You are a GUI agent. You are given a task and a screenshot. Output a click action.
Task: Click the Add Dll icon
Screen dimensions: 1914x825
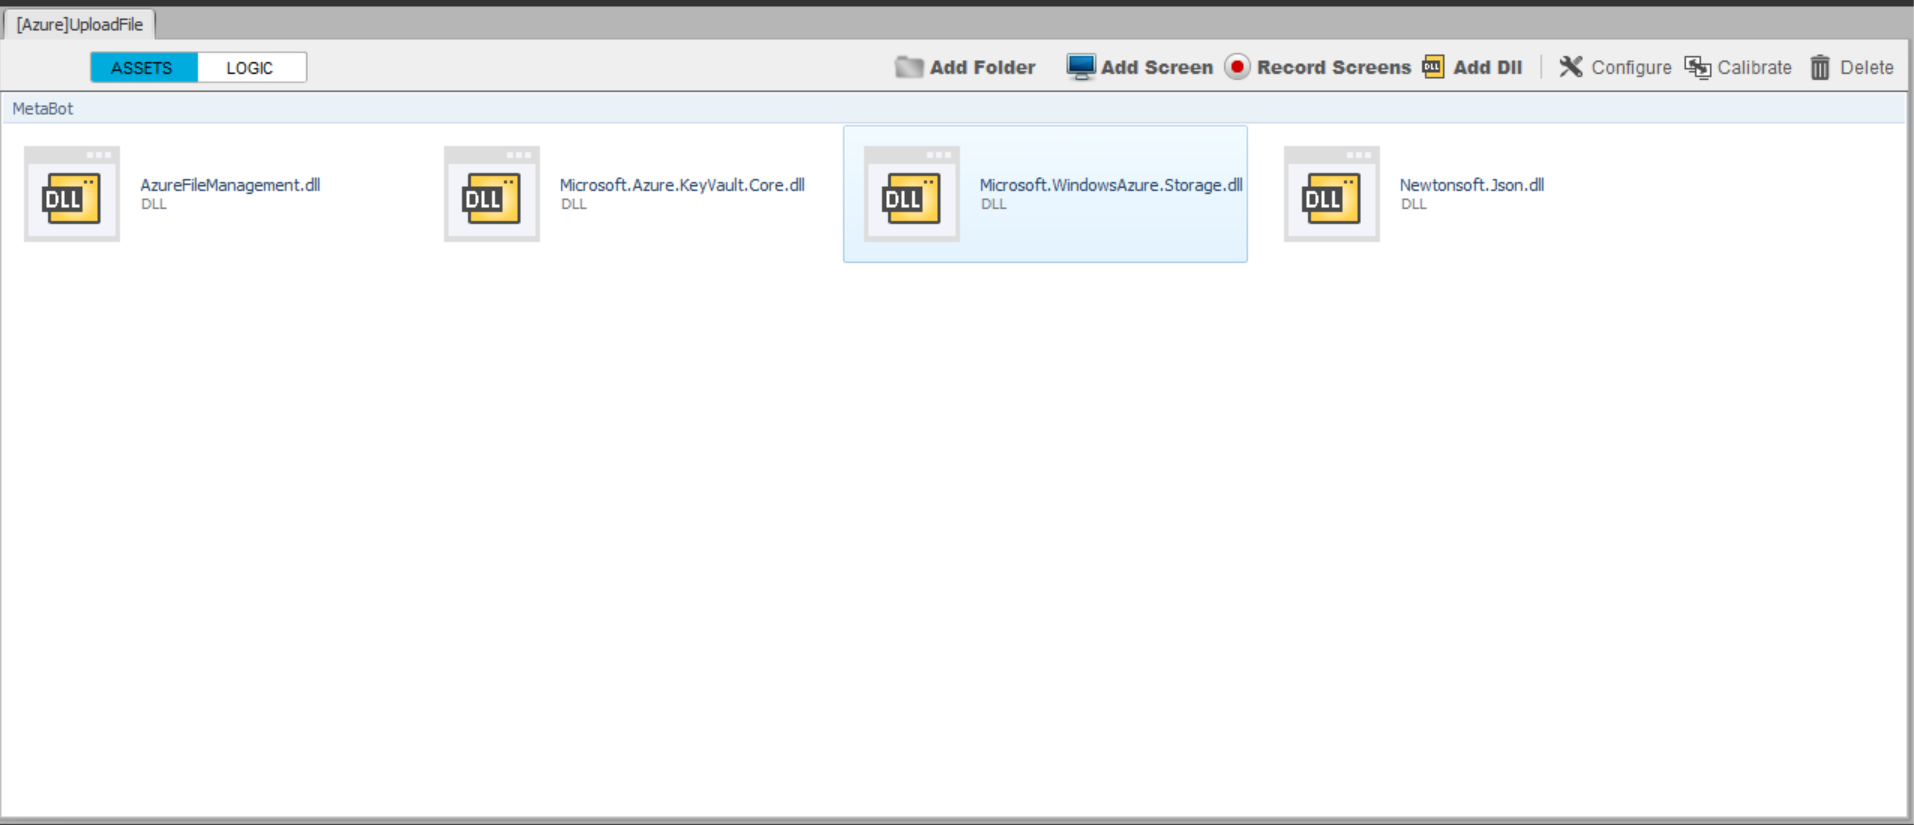tap(1433, 67)
